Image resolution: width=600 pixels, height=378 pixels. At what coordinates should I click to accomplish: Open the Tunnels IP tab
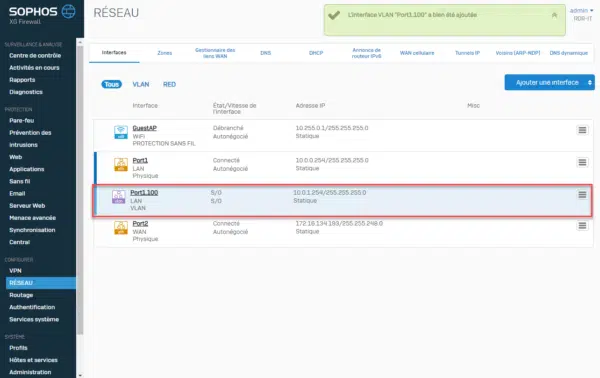tap(467, 53)
